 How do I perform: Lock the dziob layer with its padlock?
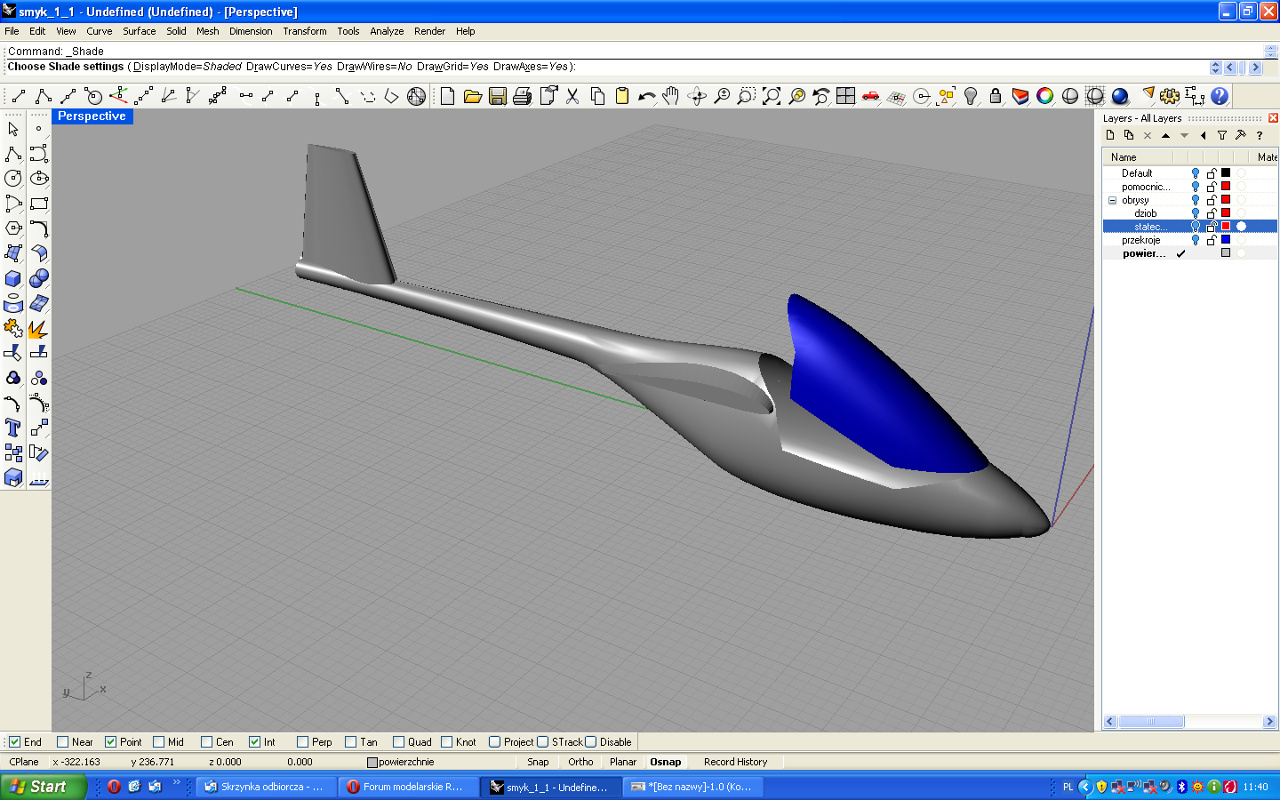[x=1211, y=213]
